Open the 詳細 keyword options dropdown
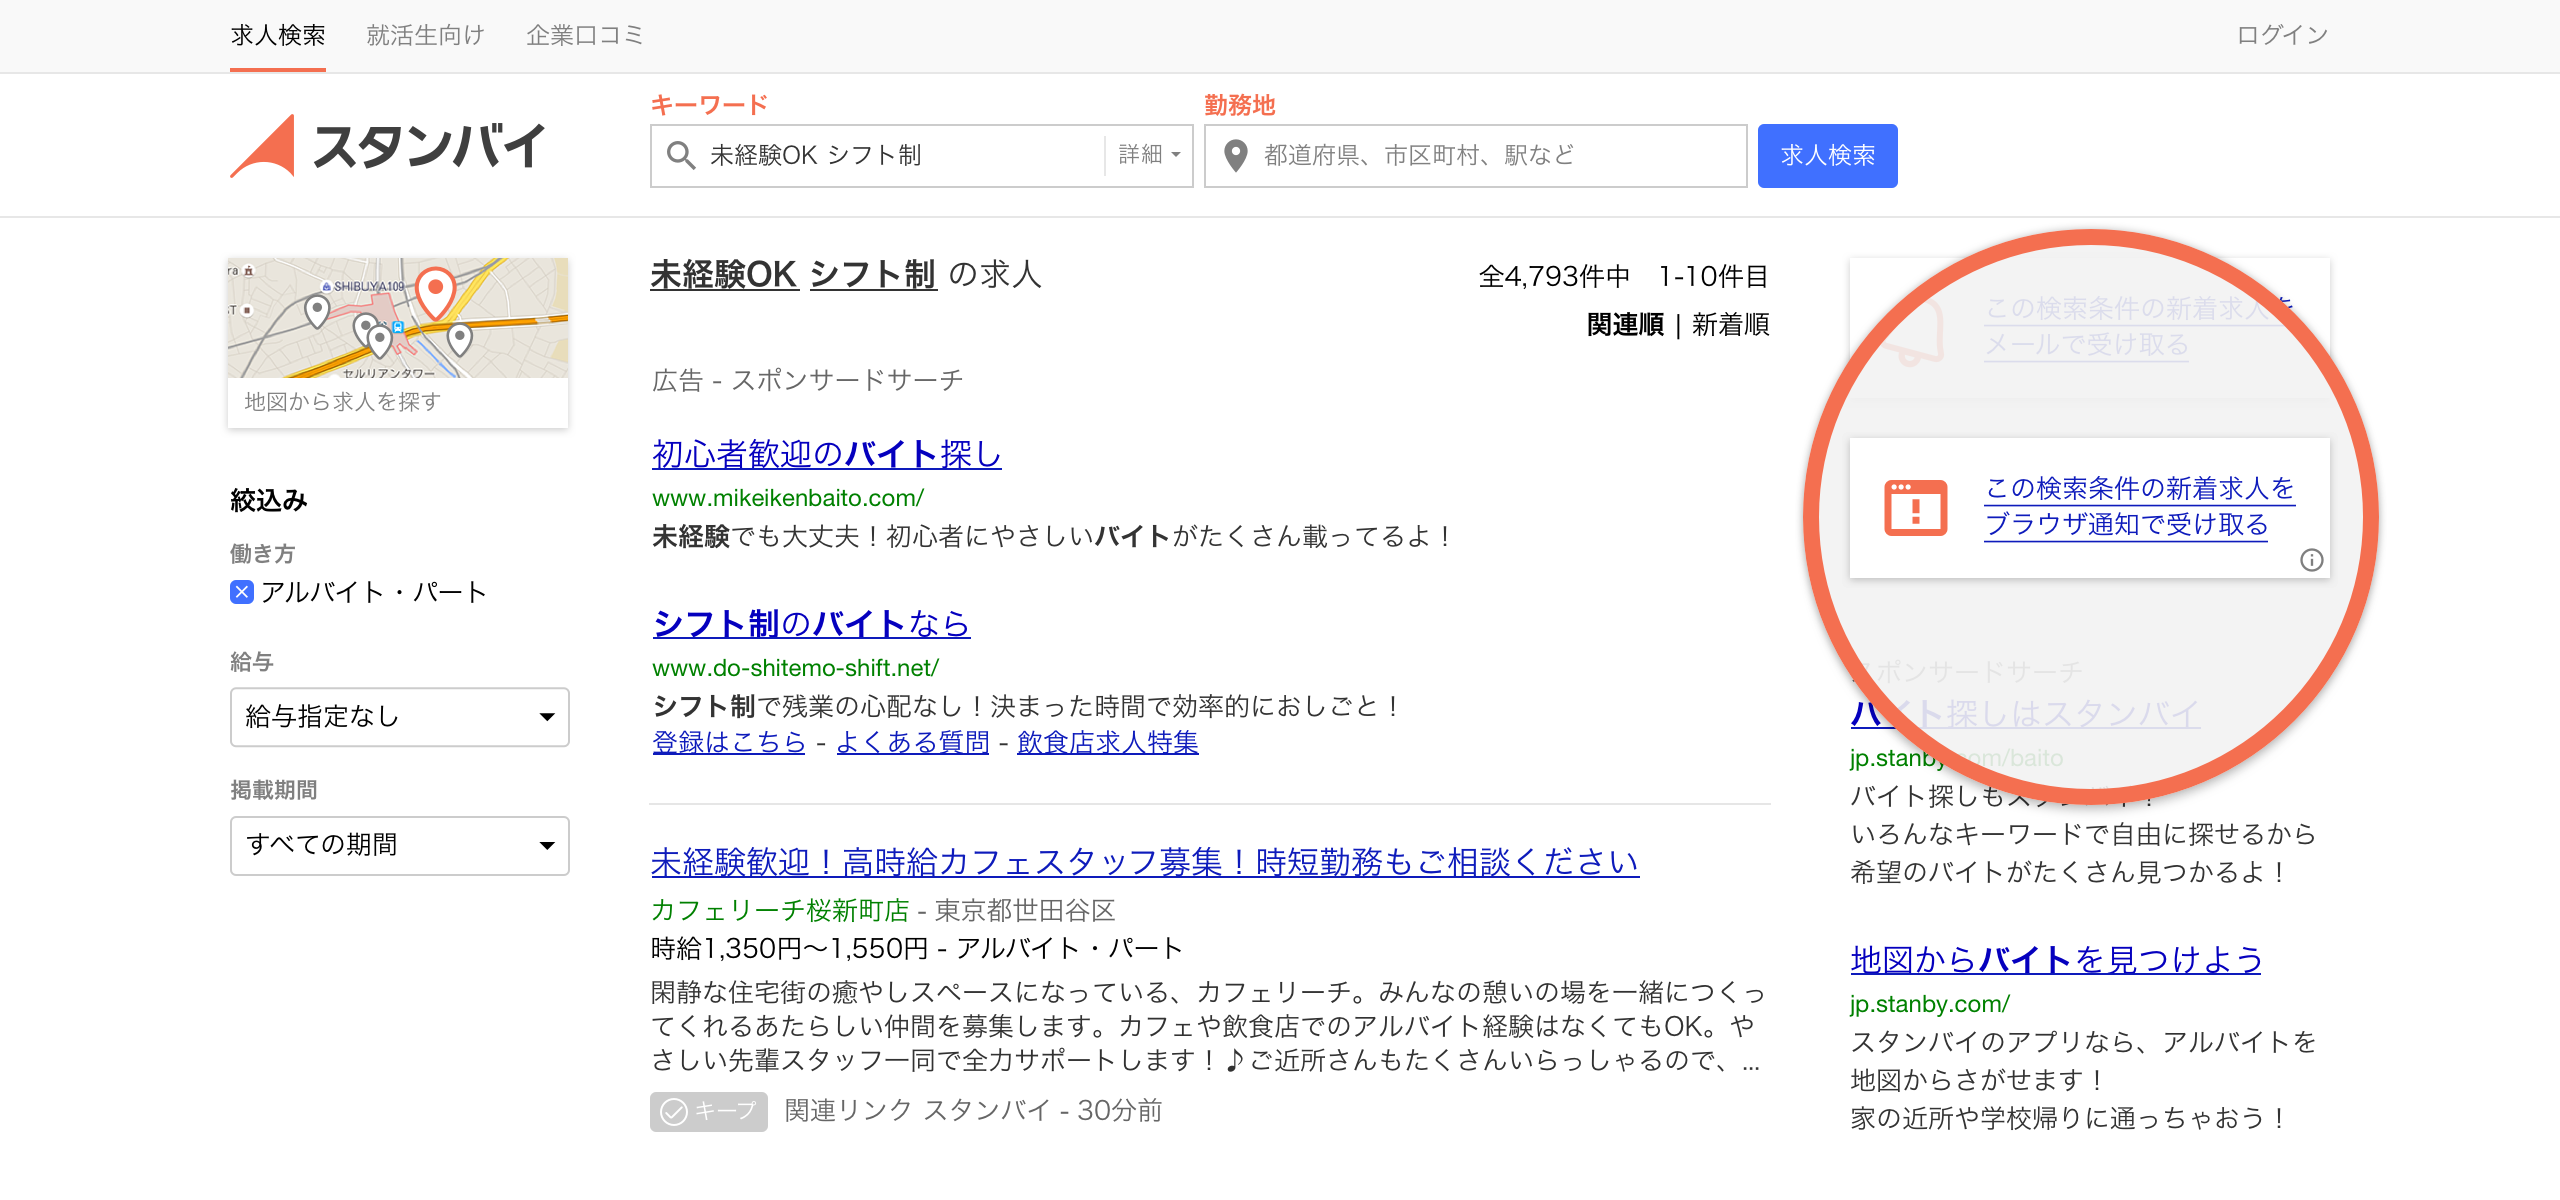2560x1200 pixels. [x=1149, y=155]
